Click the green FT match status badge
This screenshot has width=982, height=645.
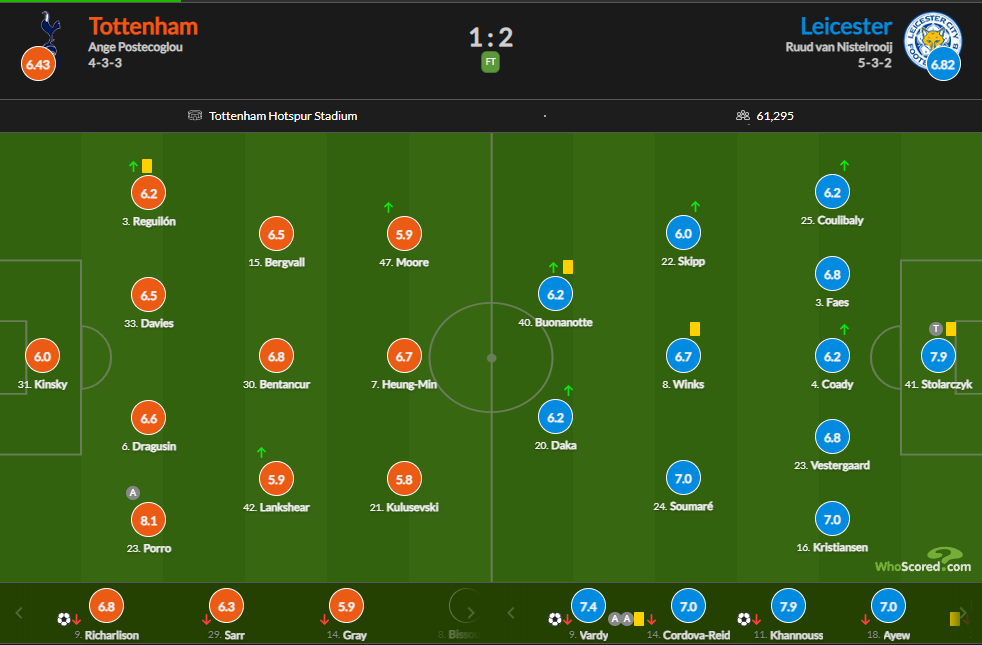(490, 62)
